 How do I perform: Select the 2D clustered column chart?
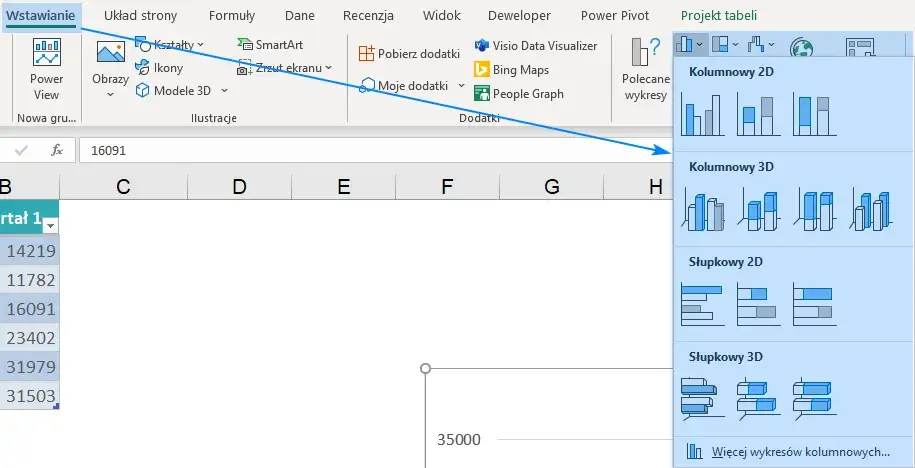point(702,114)
